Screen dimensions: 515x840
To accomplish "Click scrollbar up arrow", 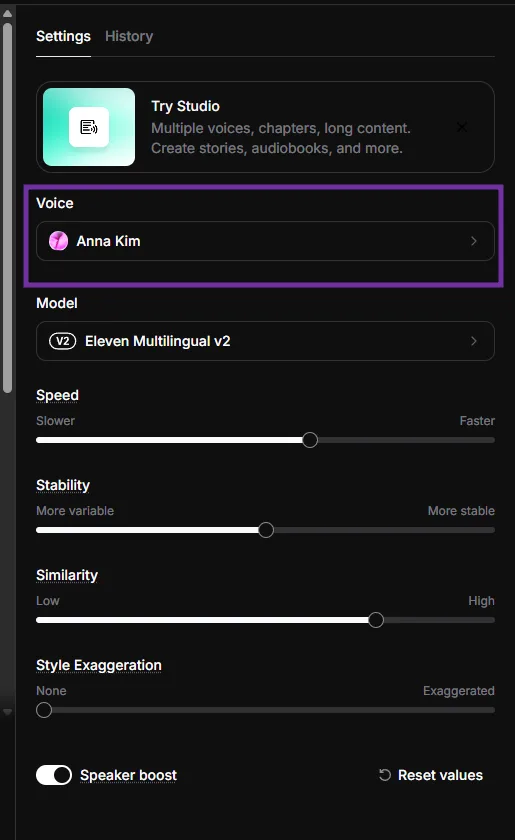I will coord(8,13).
